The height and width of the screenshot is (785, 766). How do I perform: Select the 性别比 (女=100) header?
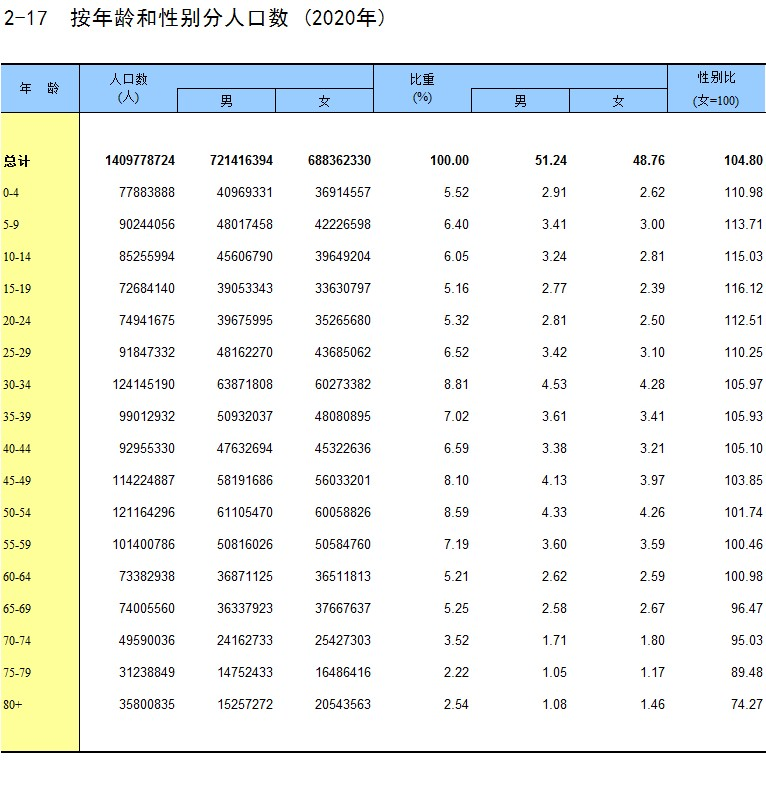716,89
